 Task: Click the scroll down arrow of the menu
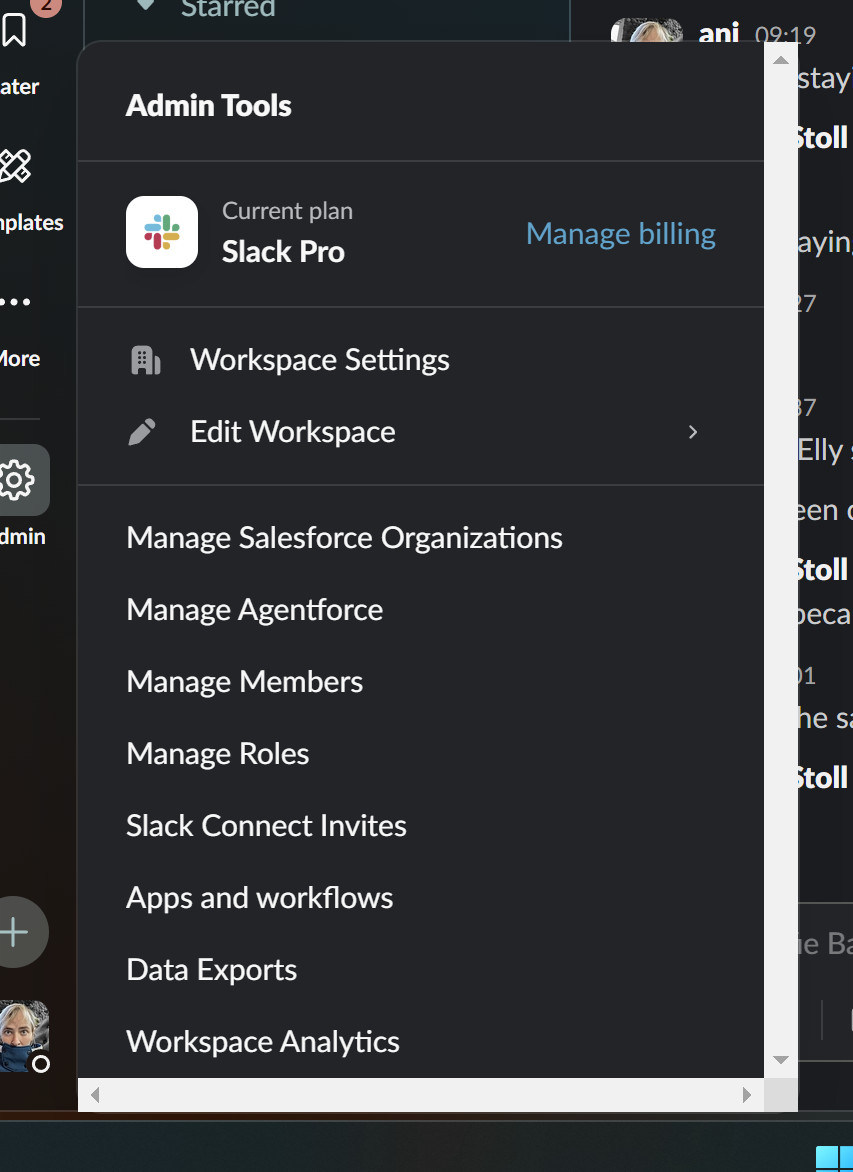pyautogui.click(x=780, y=1060)
